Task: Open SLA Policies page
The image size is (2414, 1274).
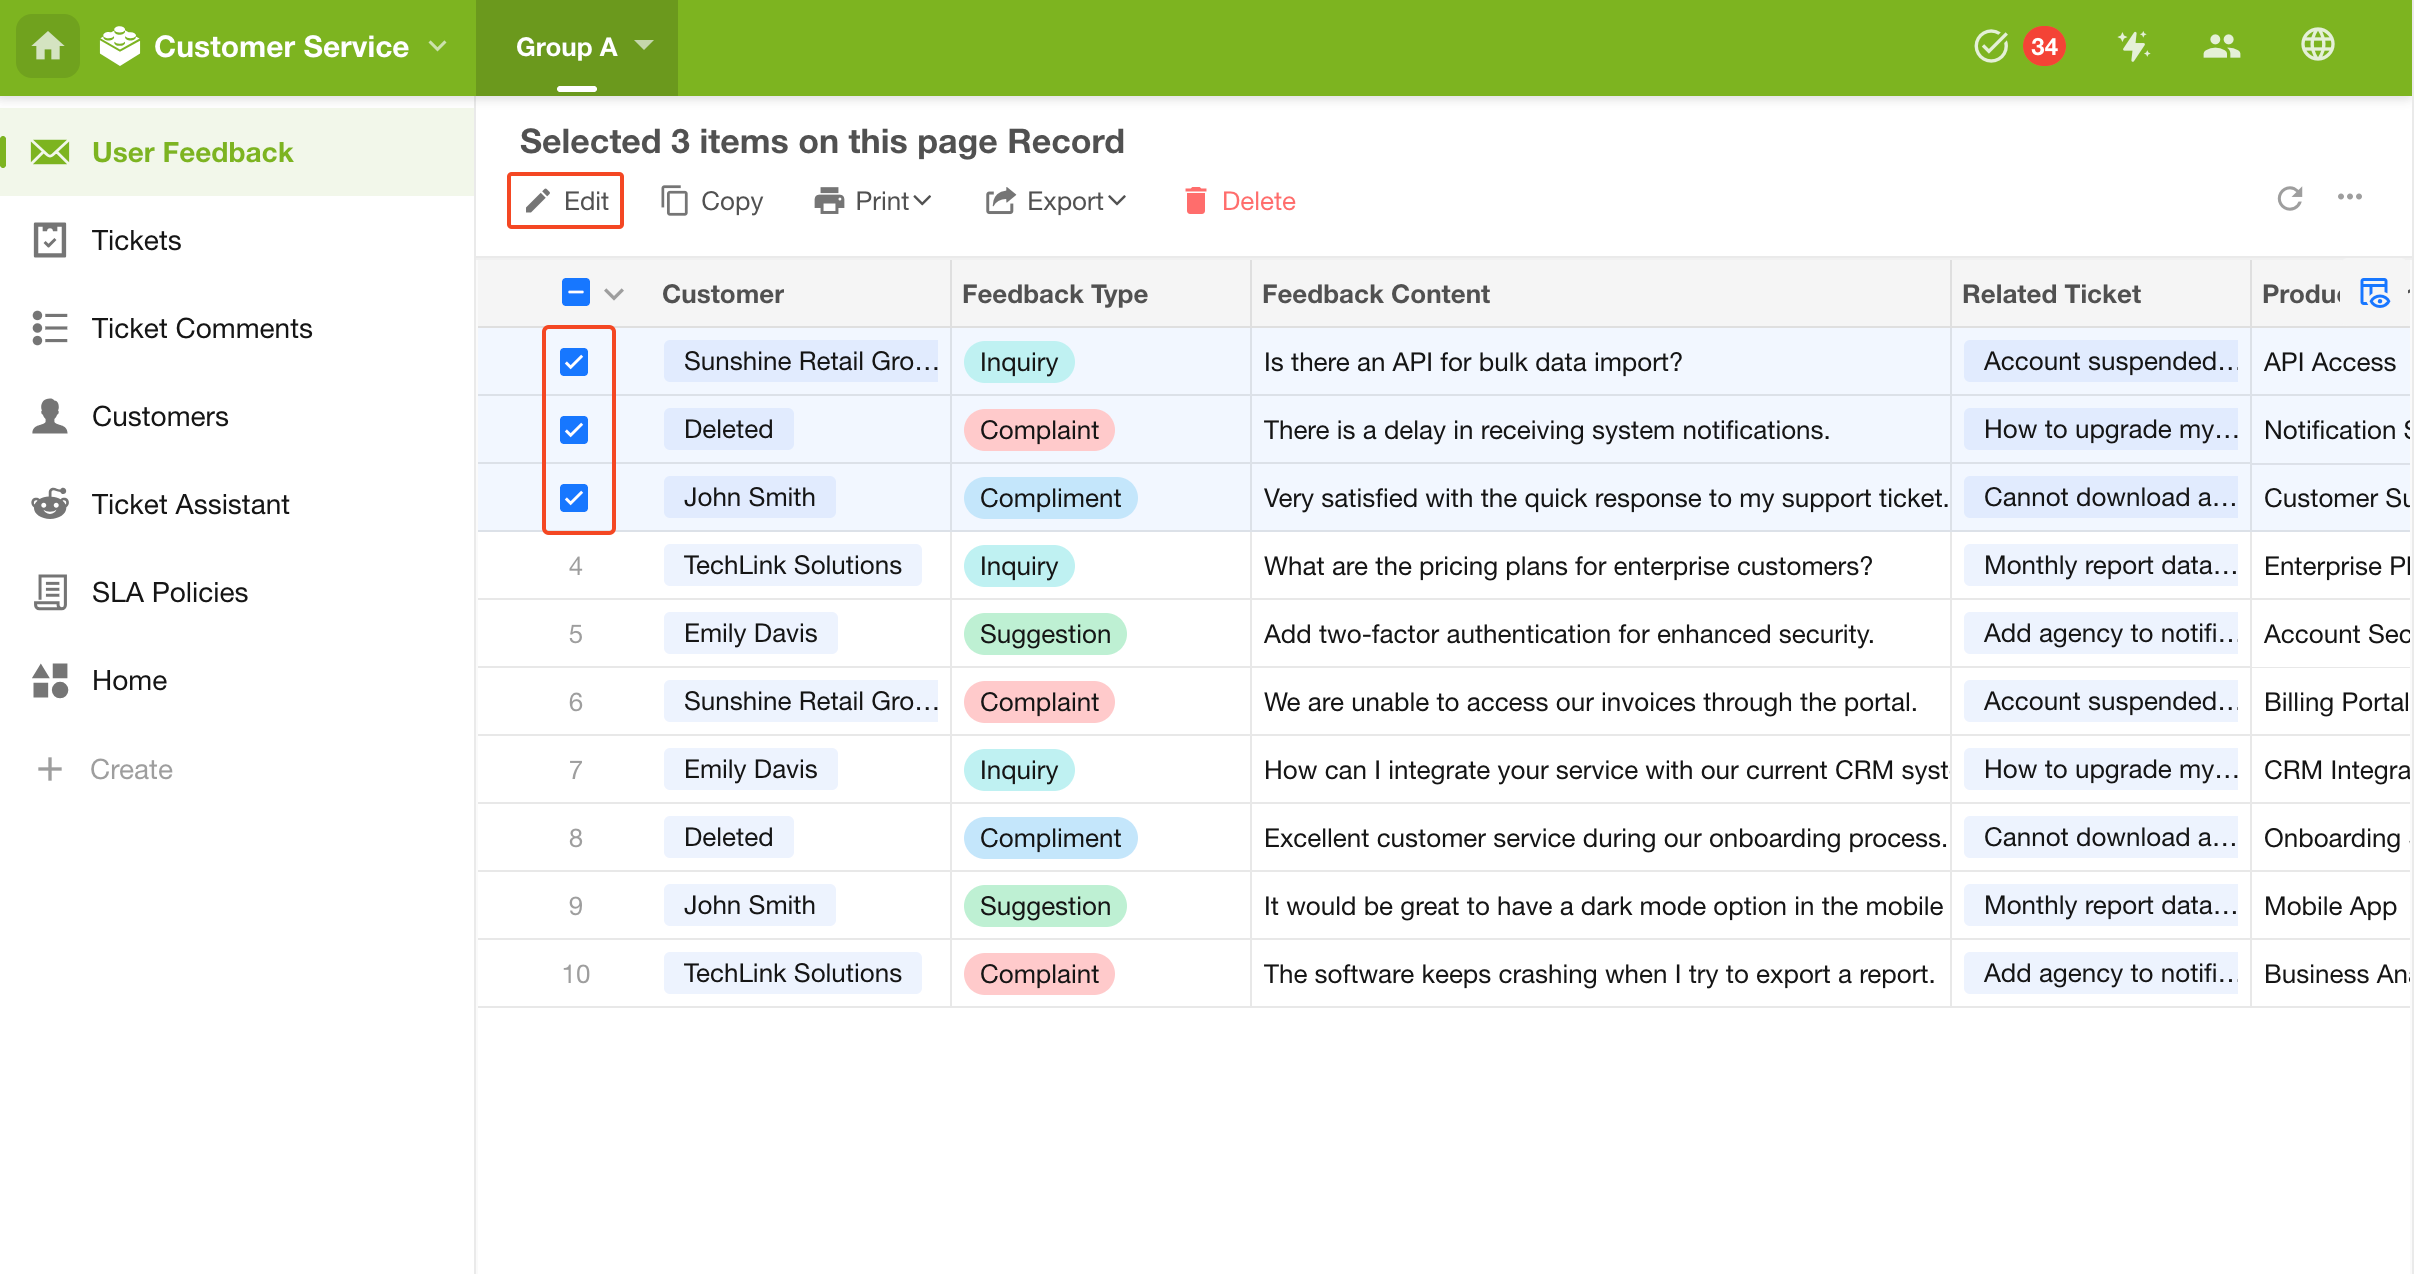Action: [237, 592]
